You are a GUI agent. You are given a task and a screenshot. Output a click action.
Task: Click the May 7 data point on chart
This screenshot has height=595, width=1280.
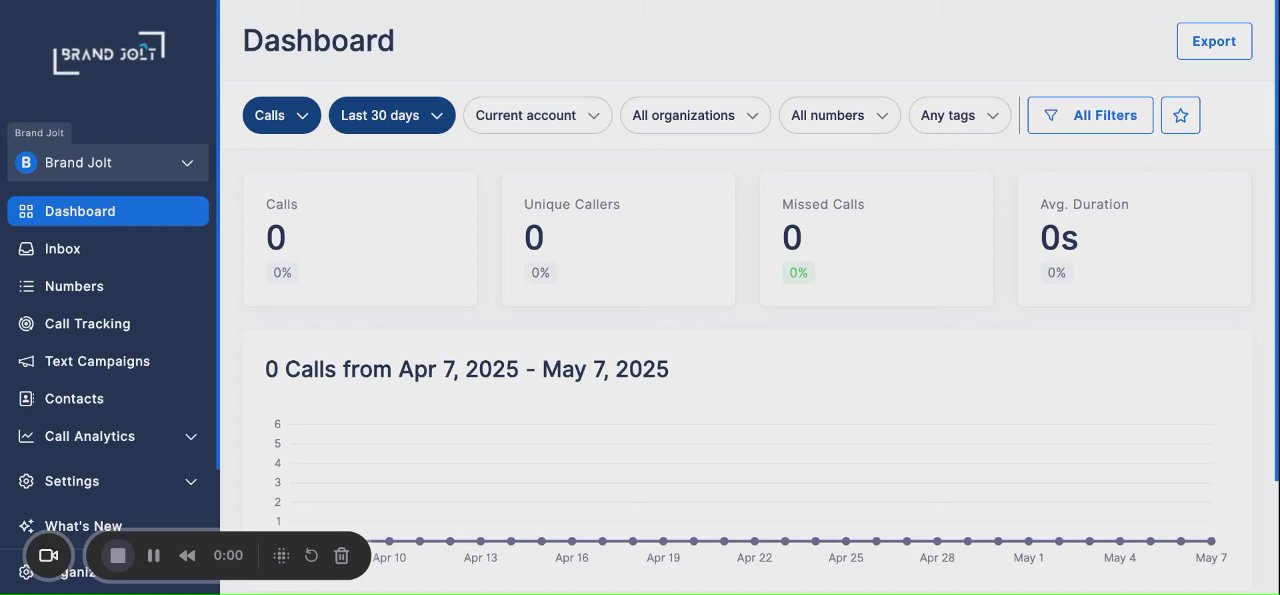point(1211,541)
